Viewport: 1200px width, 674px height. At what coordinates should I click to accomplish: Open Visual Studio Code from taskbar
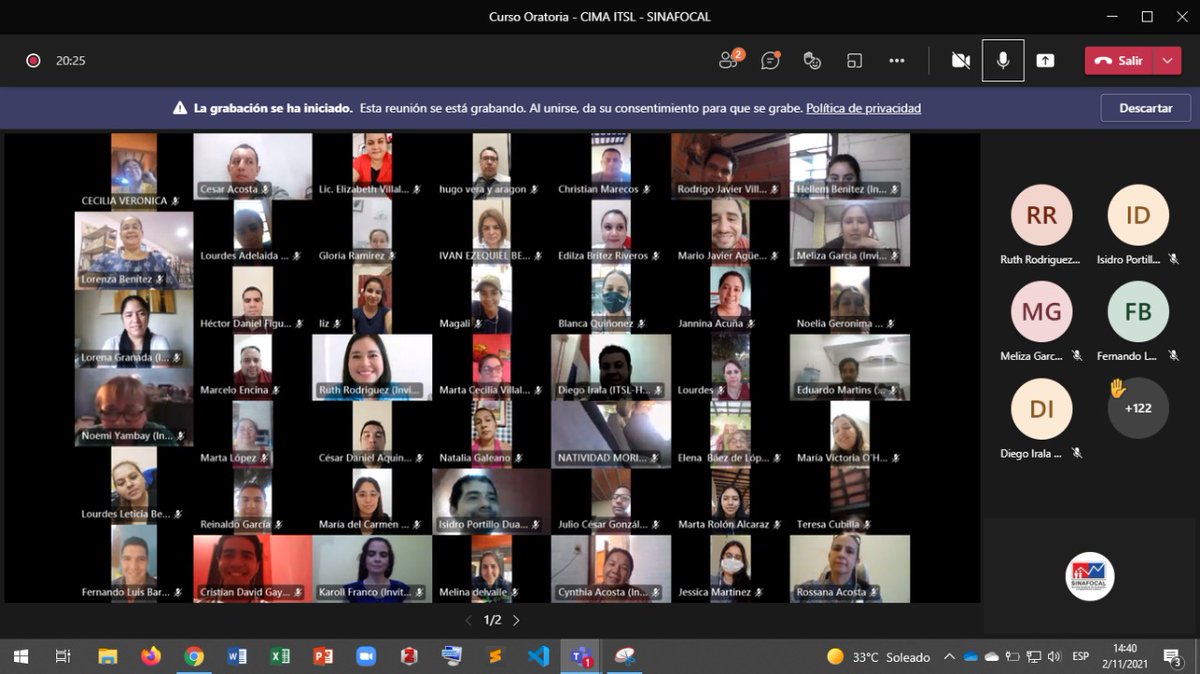click(x=538, y=656)
